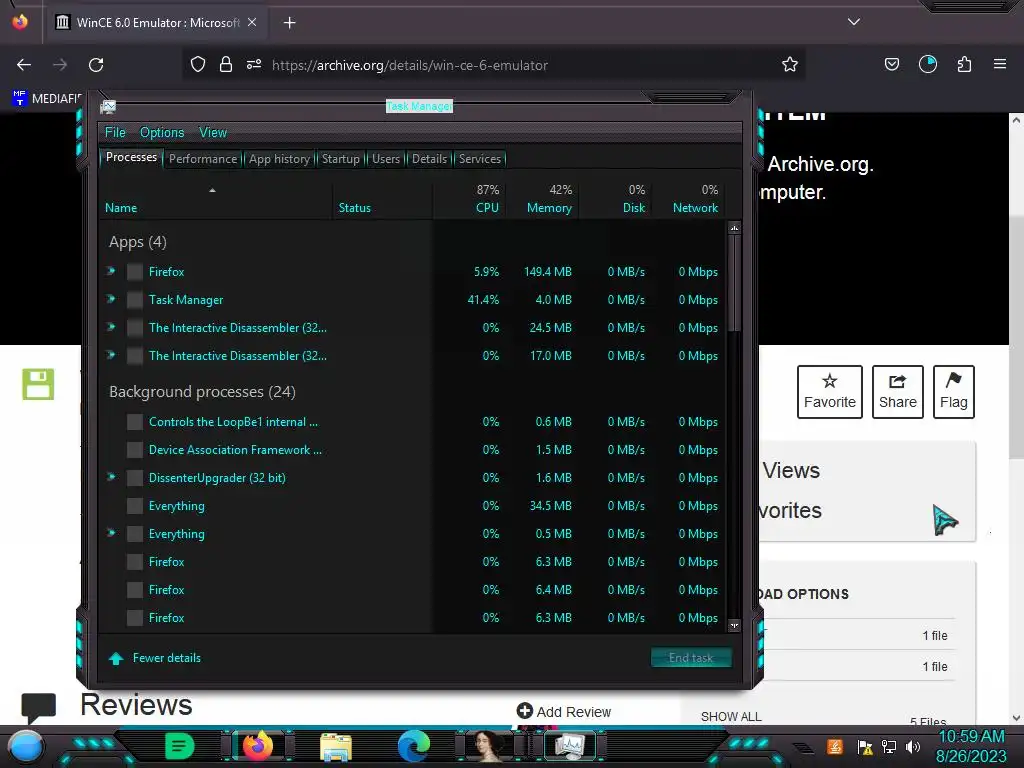
Task: Click the reviews speech bubble icon
Action: (x=39, y=707)
